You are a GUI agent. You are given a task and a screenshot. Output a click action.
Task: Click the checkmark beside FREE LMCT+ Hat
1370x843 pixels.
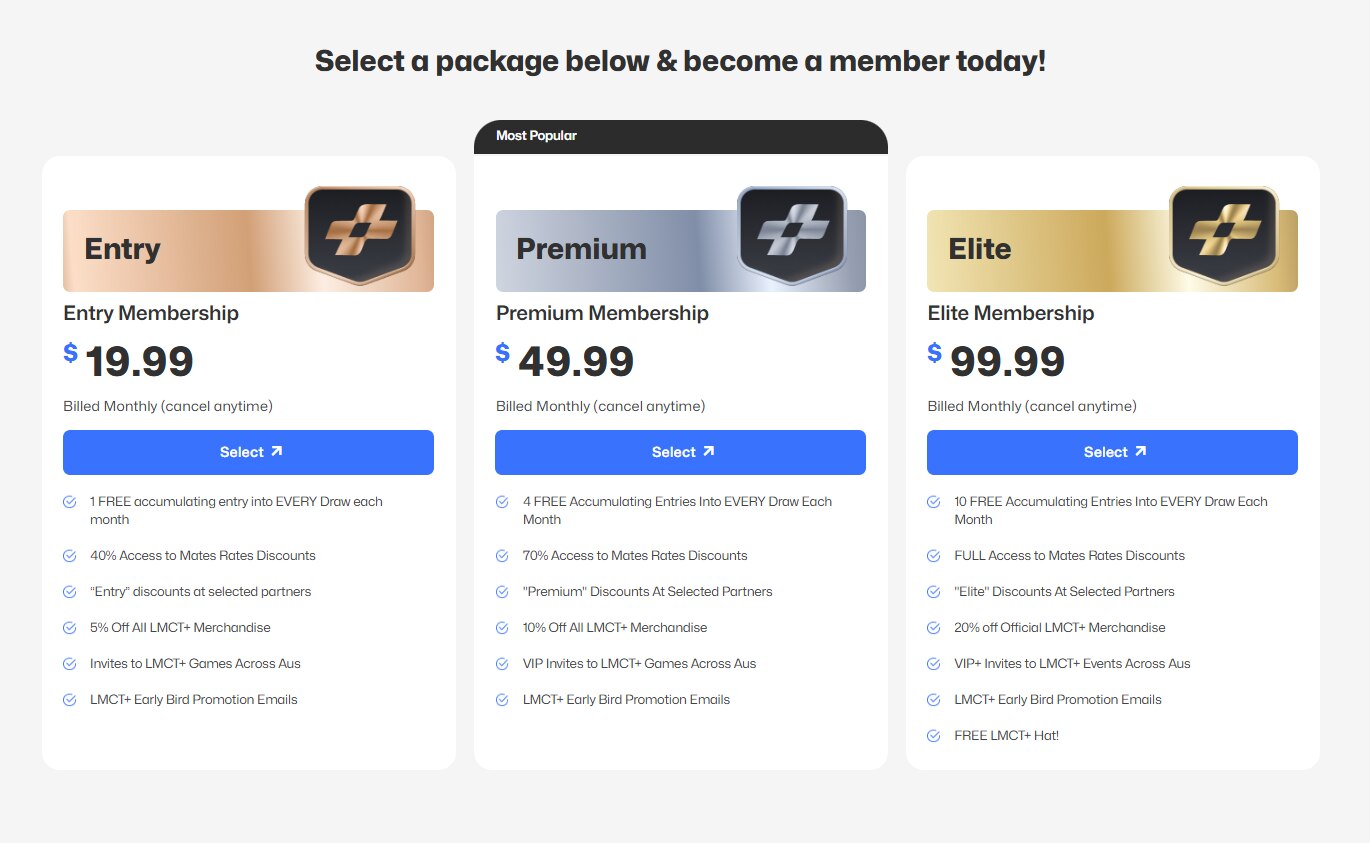point(933,735)
